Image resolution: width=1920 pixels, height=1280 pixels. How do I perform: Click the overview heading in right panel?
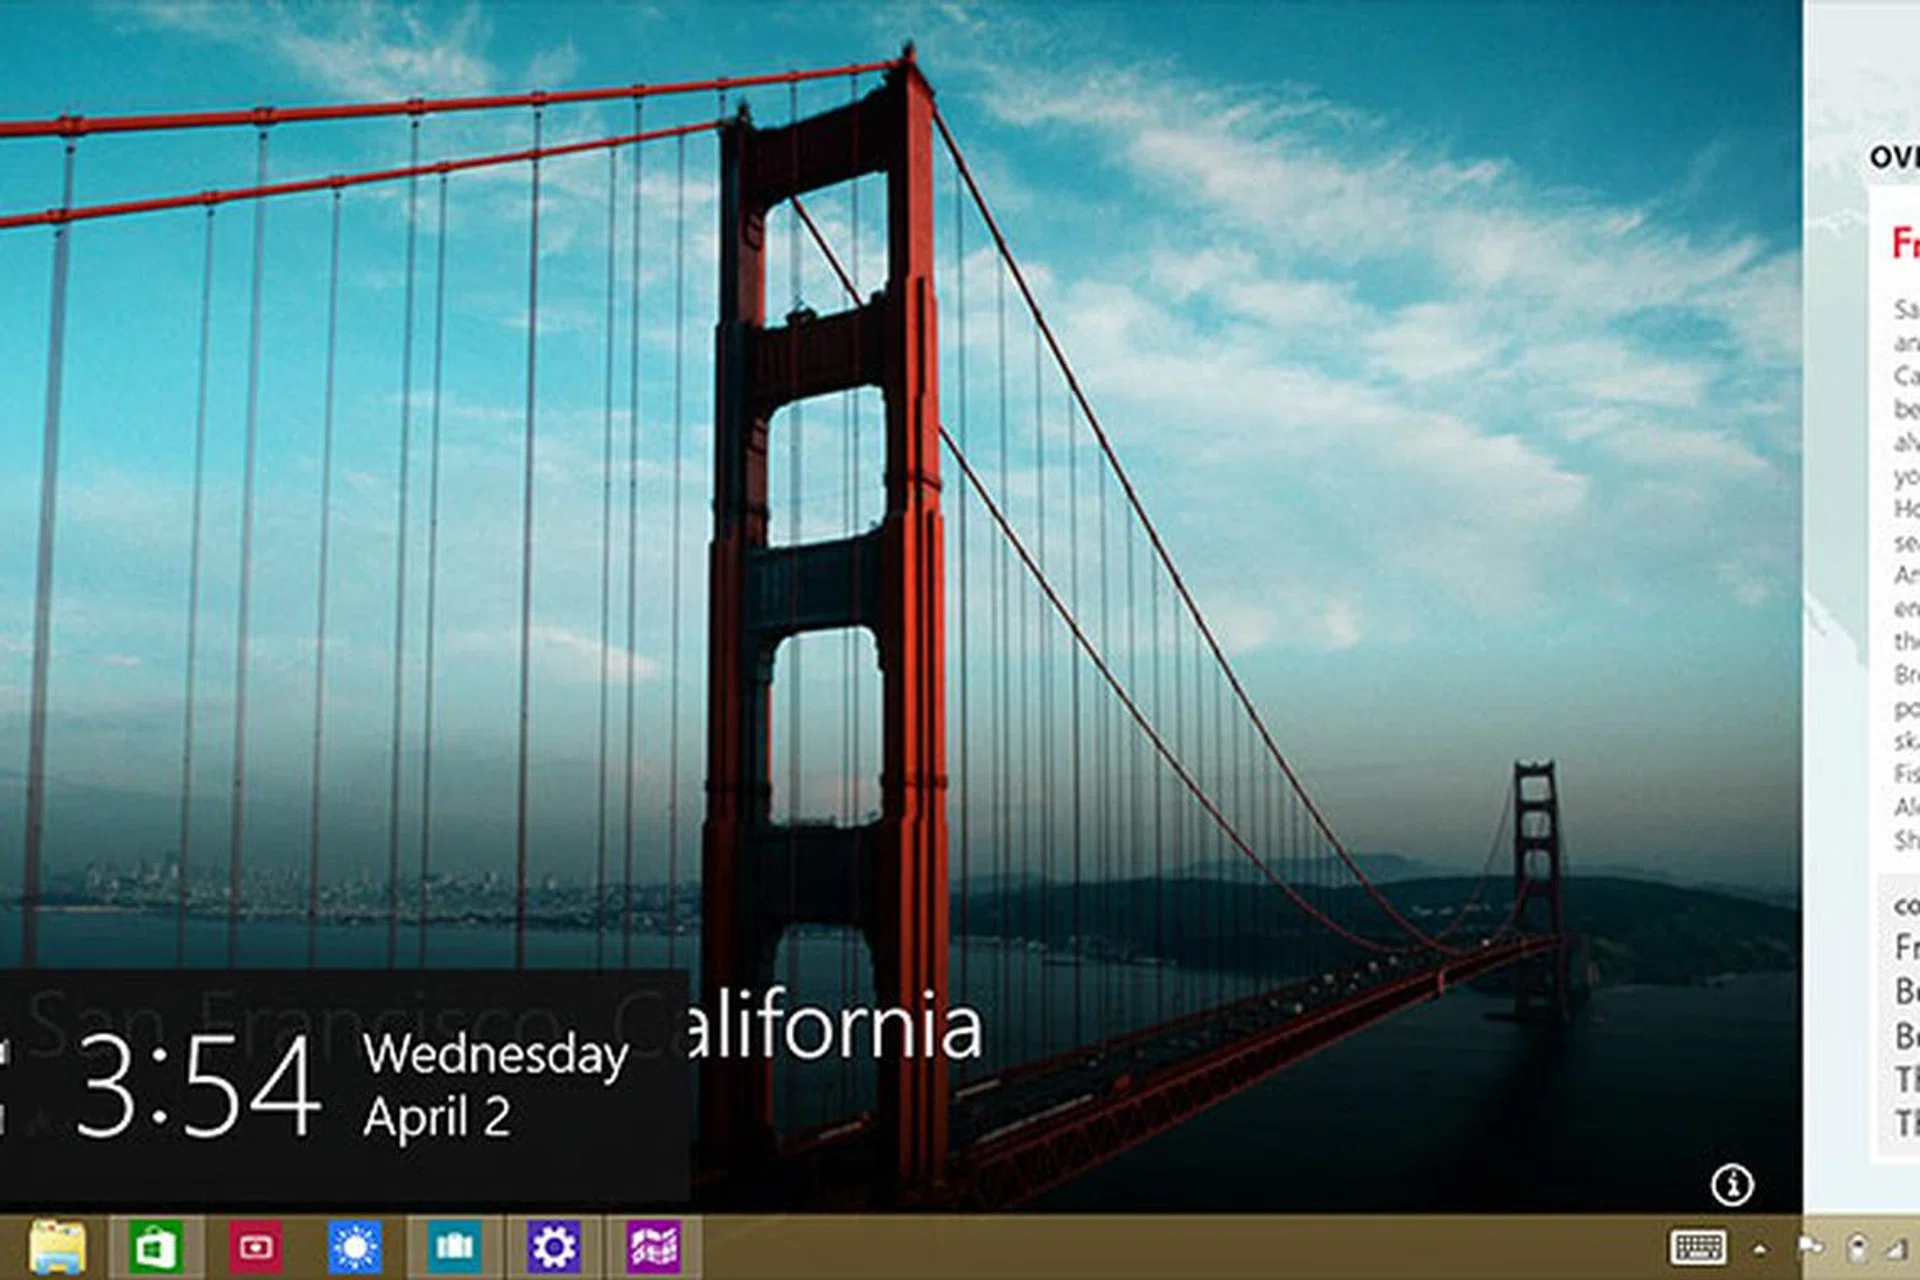(1894, 157)
